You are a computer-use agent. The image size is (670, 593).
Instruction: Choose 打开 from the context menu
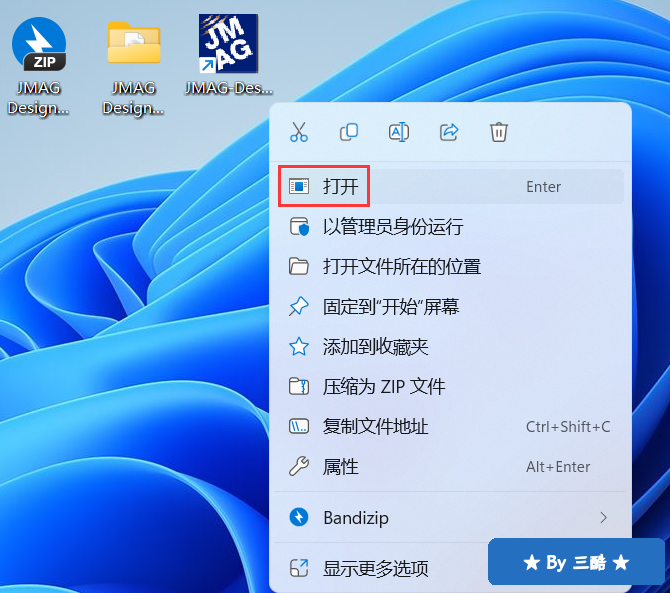451,186
